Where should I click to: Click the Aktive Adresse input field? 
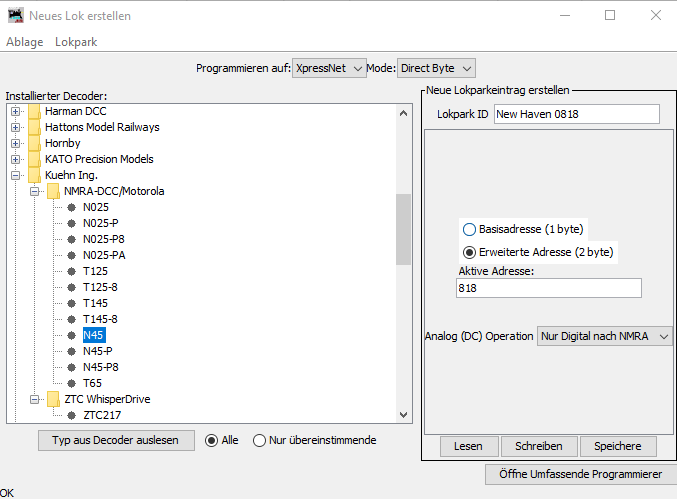pyautogui.click(x=548, y=288)
